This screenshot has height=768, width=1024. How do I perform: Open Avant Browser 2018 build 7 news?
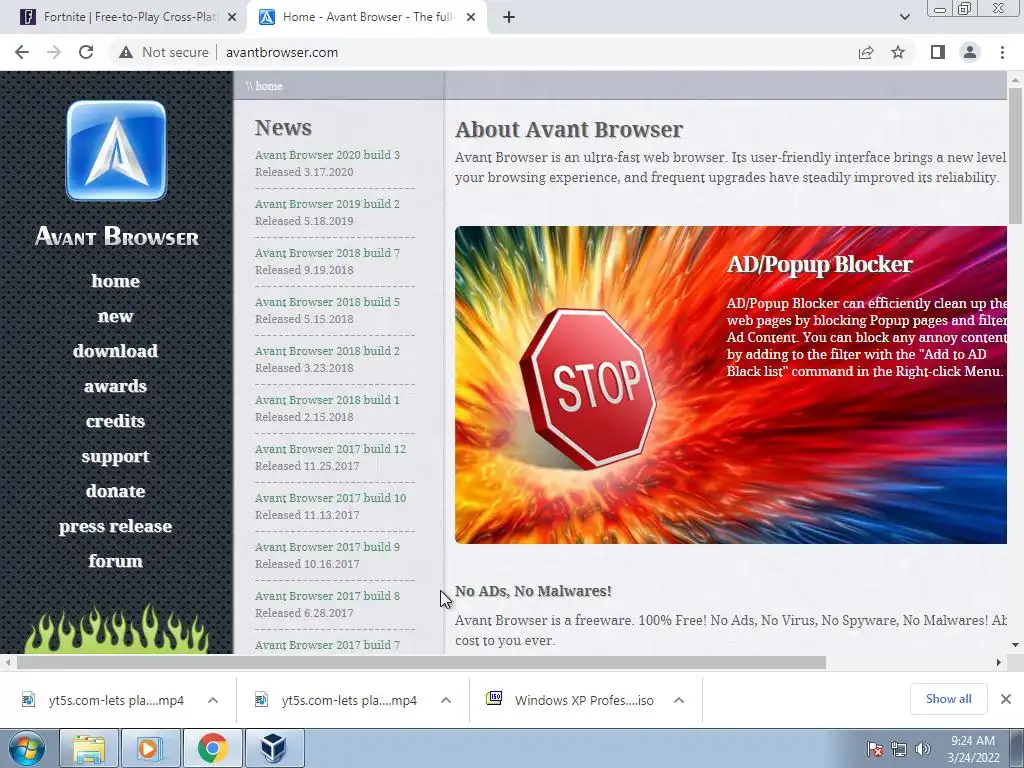pos(327,253)
